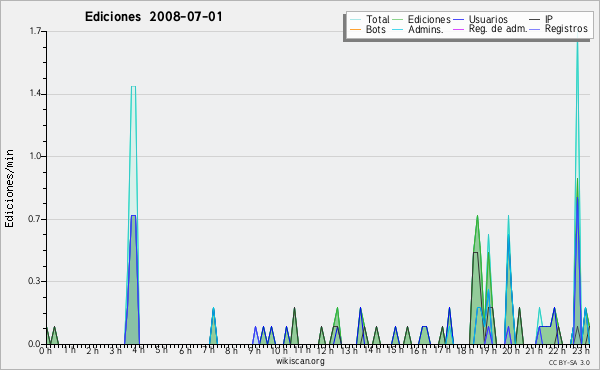Image resolution: width=600 pixels, height=370 pixels.
Task: Click the '7 h' x-axis tick label
Action: (x=209, y=350)
